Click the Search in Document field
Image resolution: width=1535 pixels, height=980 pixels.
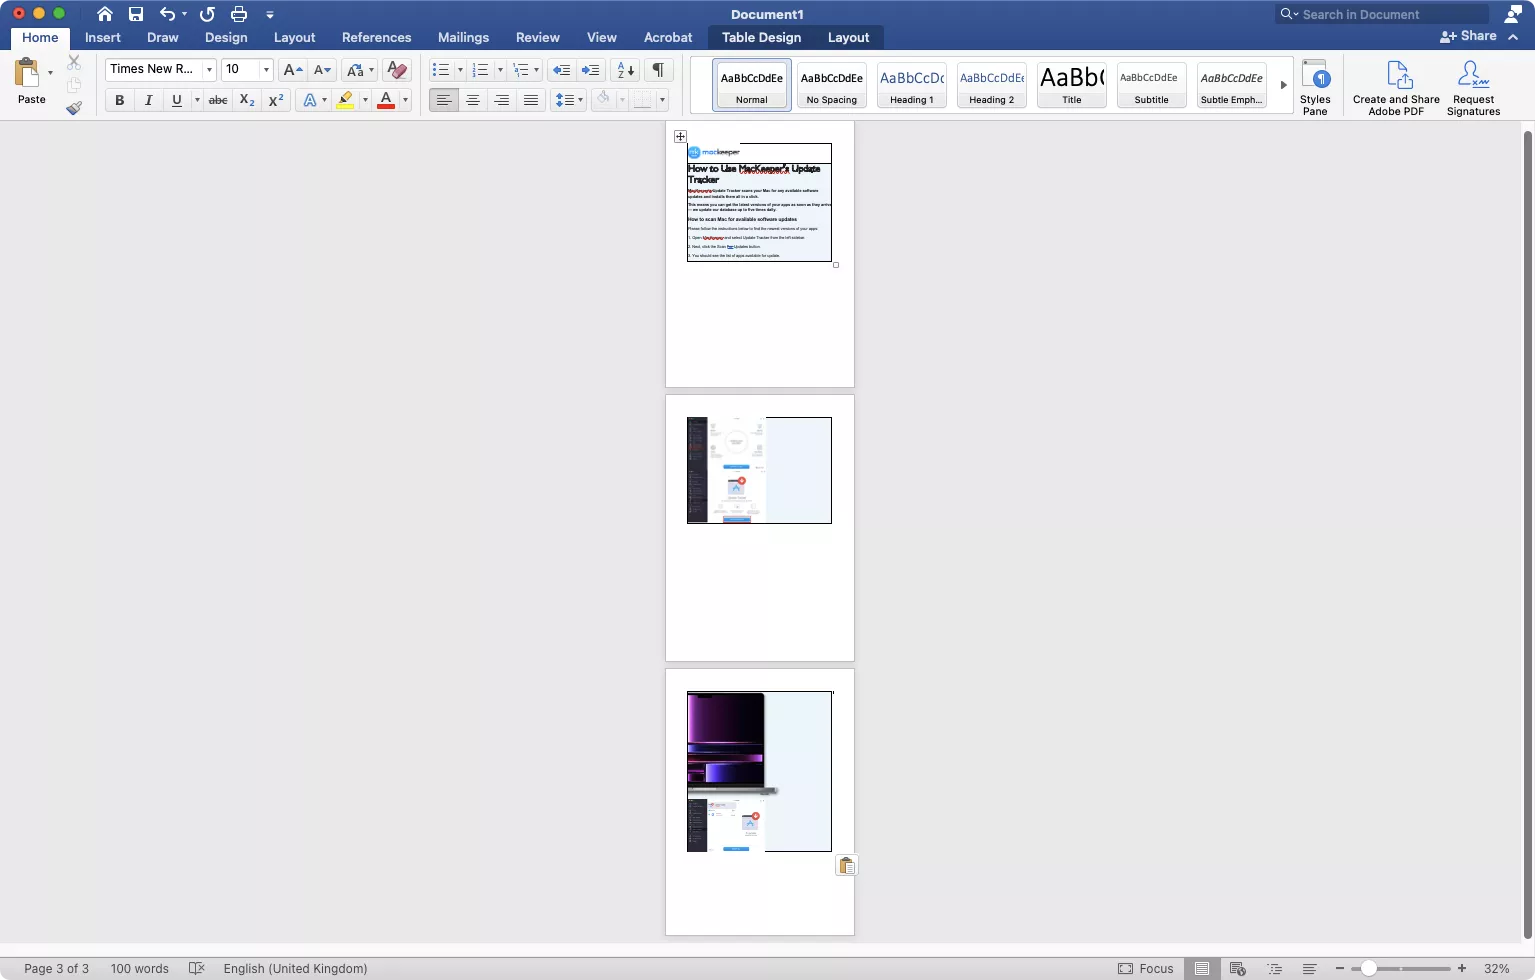pos(1390,14)
